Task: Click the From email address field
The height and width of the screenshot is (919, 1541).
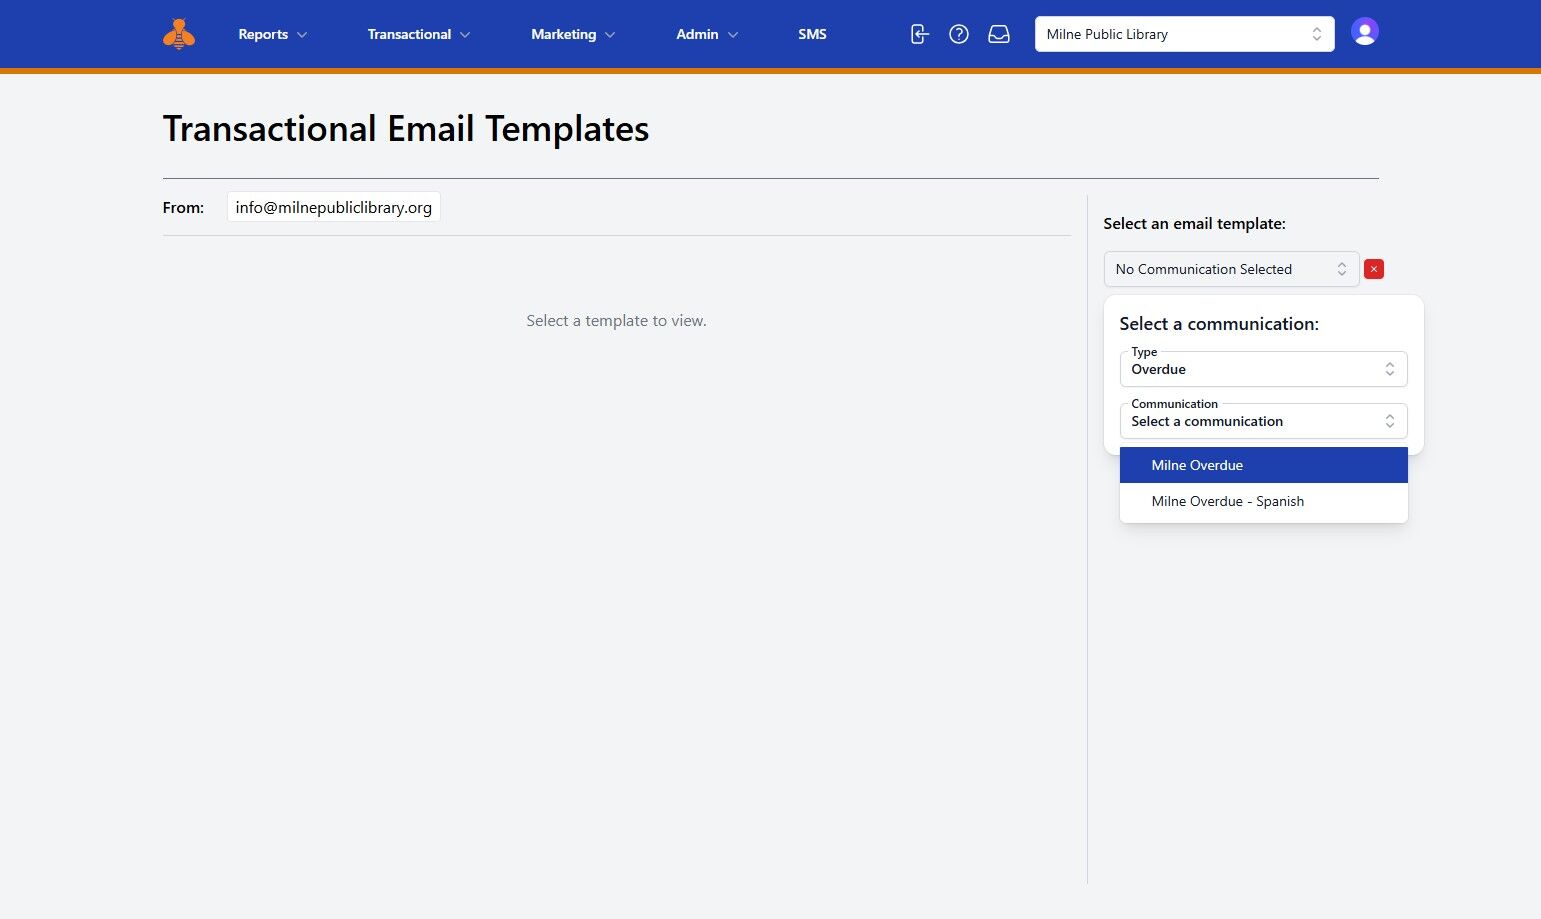Action: 334,207
